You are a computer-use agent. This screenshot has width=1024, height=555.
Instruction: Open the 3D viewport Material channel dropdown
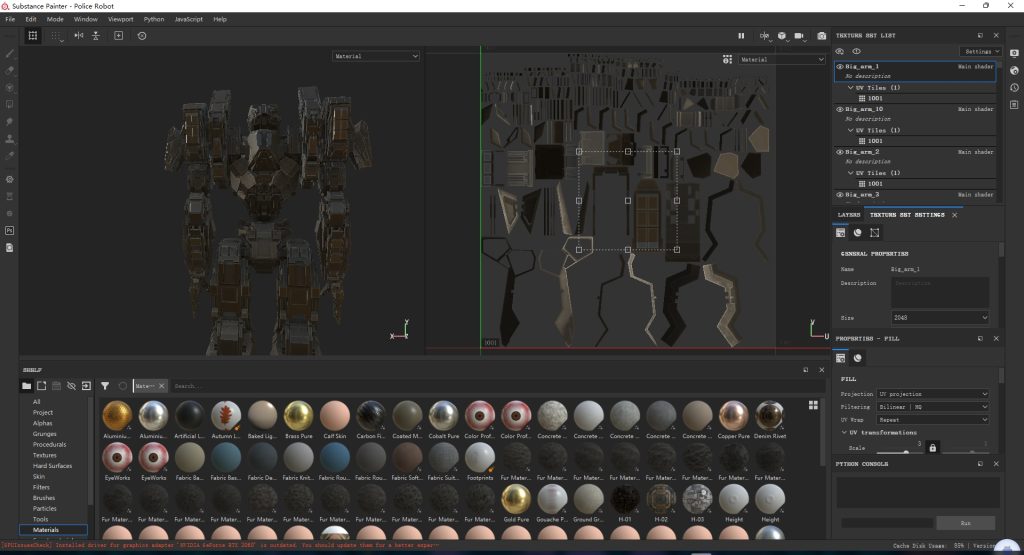click(376, 56)
